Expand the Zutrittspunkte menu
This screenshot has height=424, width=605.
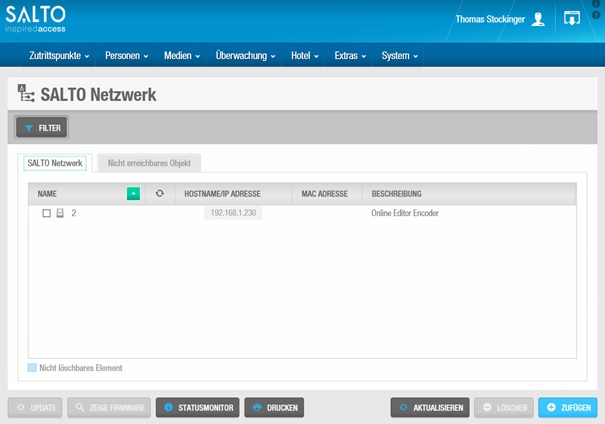pos(59,56)
